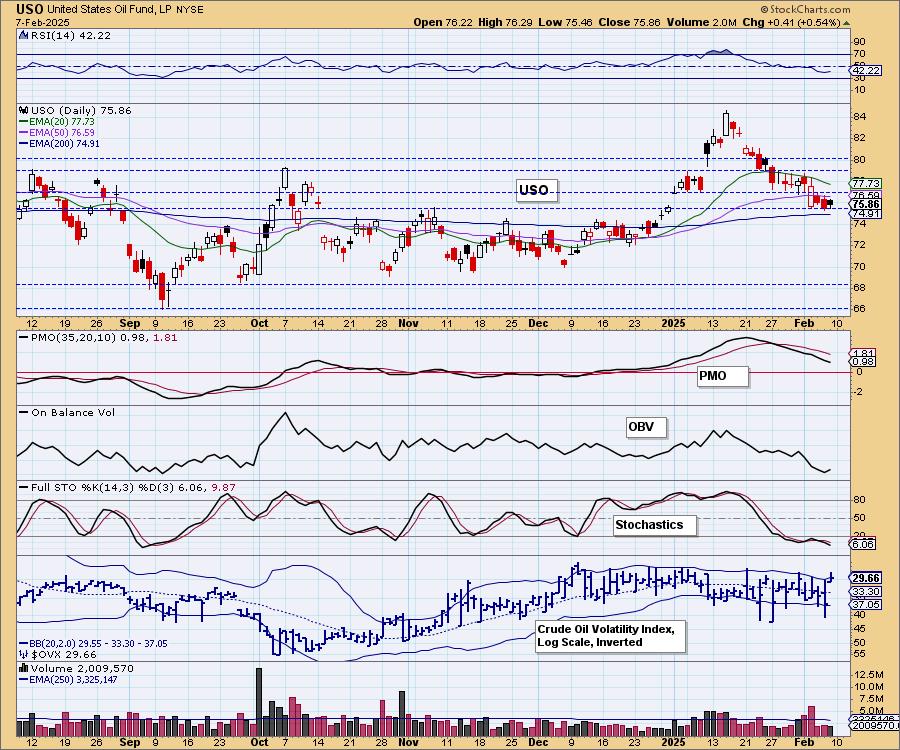Click the On Balance Vol label
This screenshot has height=750, width=900.
click(x=73, y=412)
